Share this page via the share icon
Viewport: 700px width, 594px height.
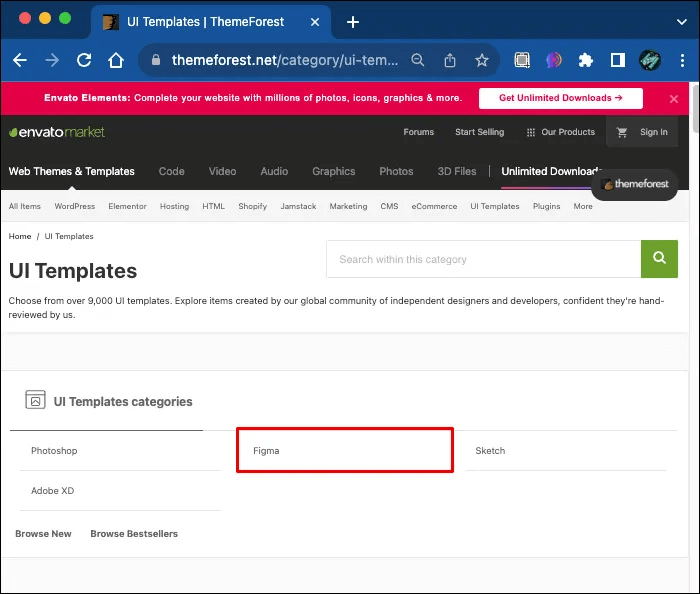(x=450, y=60)
